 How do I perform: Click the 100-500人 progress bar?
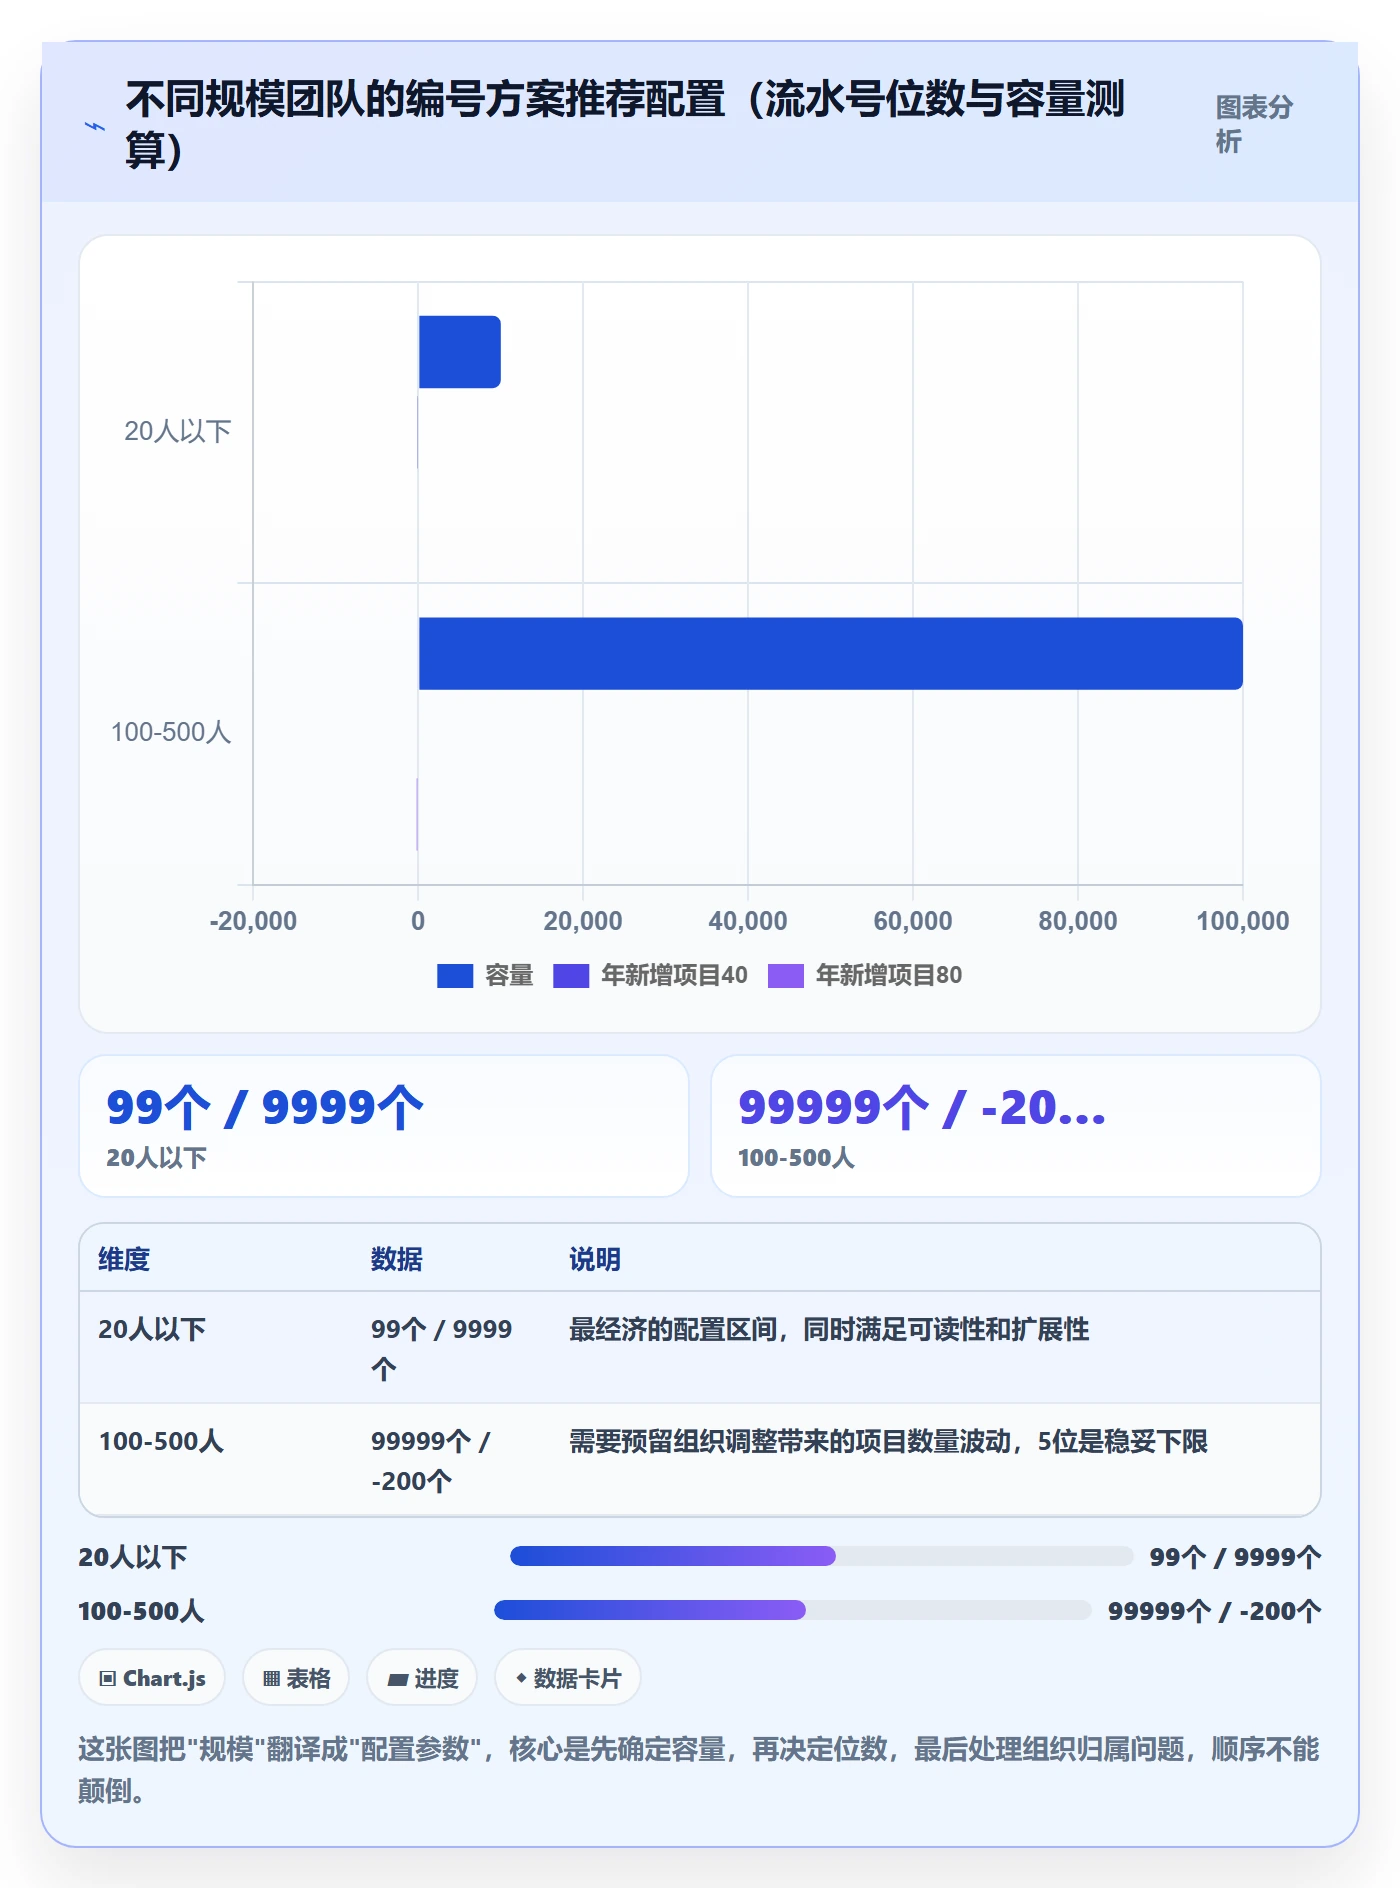(x=793, y=1610)
